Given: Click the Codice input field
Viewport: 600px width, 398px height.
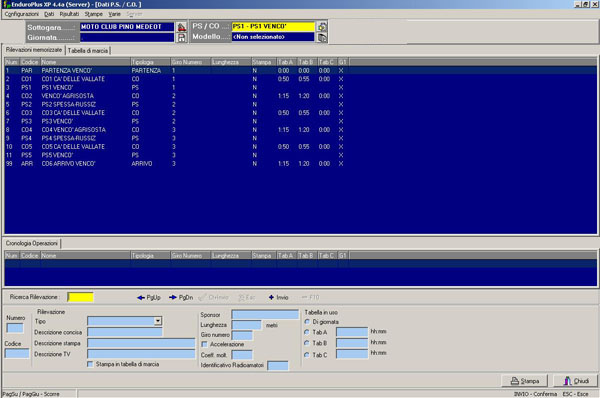Looking at the screenshot, I should tap(17, 353).
